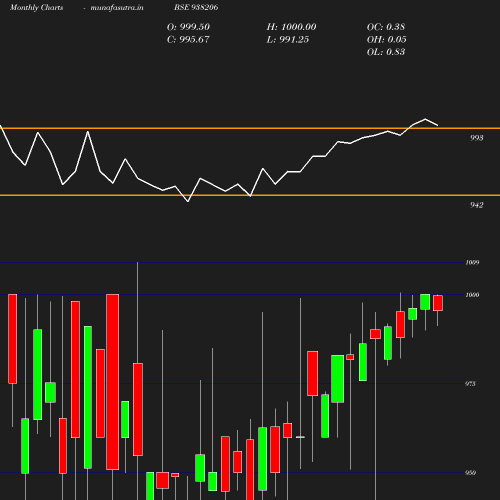Click the last green candle before the final red one
Viewport: 500px width, 500px height.
(425, 302)
